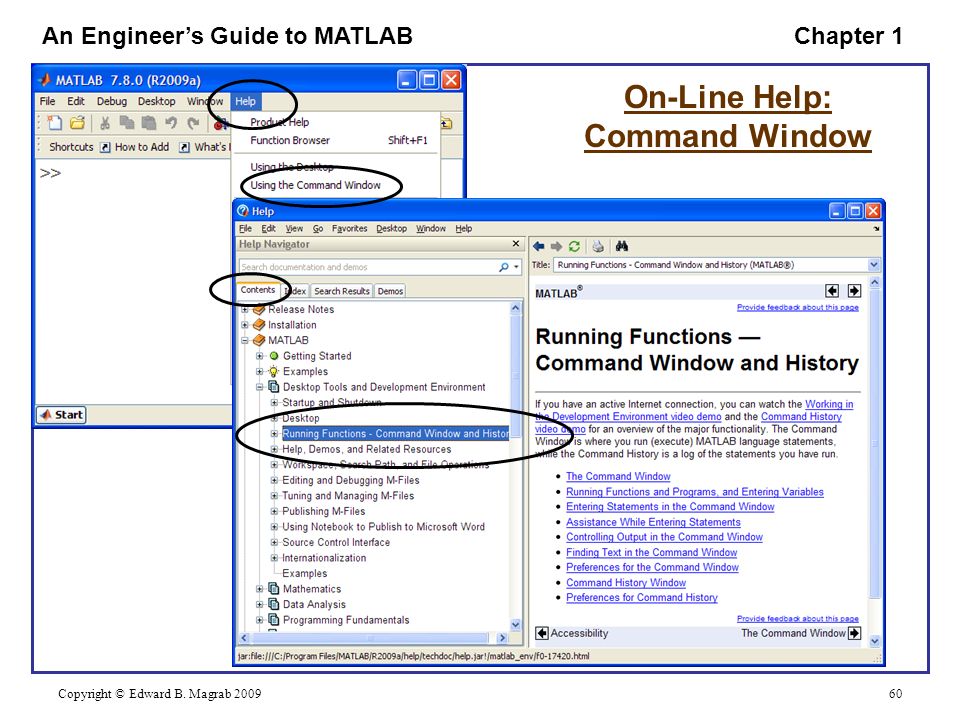The width and height of the screenshot is (960, 720).
Task: Click the How to Add shortcut
Action: coord(135,147)
